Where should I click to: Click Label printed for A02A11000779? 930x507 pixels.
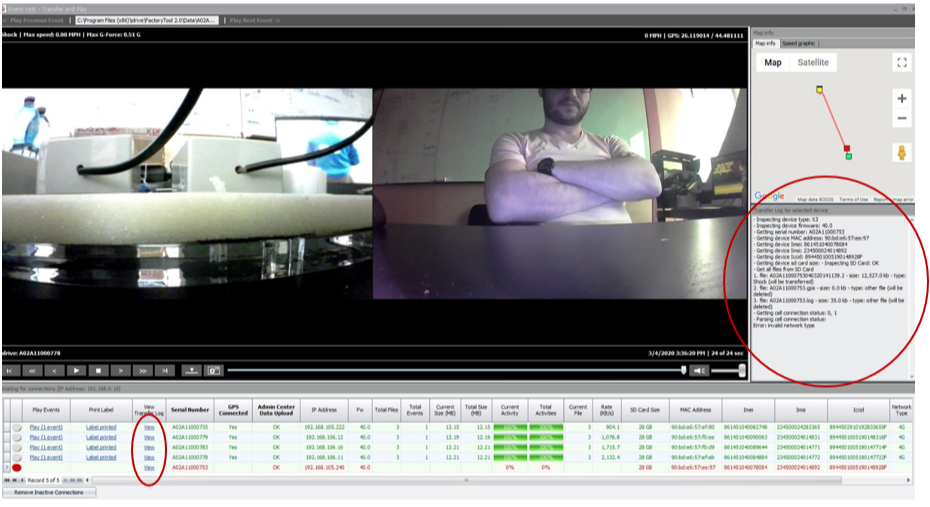click(x=101, y=437)
